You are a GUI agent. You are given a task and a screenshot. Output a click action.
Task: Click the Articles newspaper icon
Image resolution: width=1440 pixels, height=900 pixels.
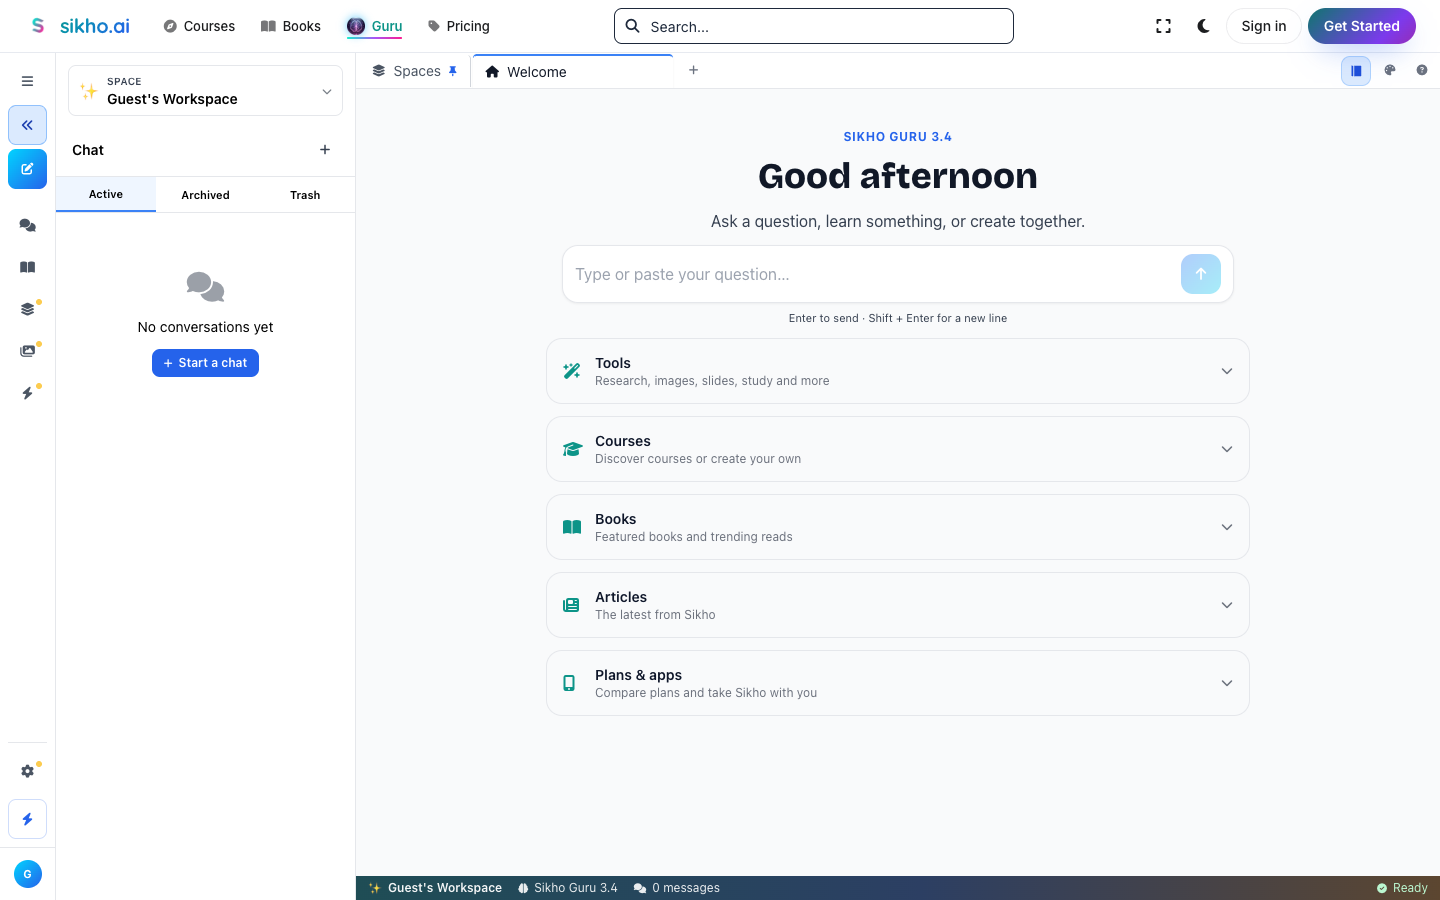click(x=571, y=605)
